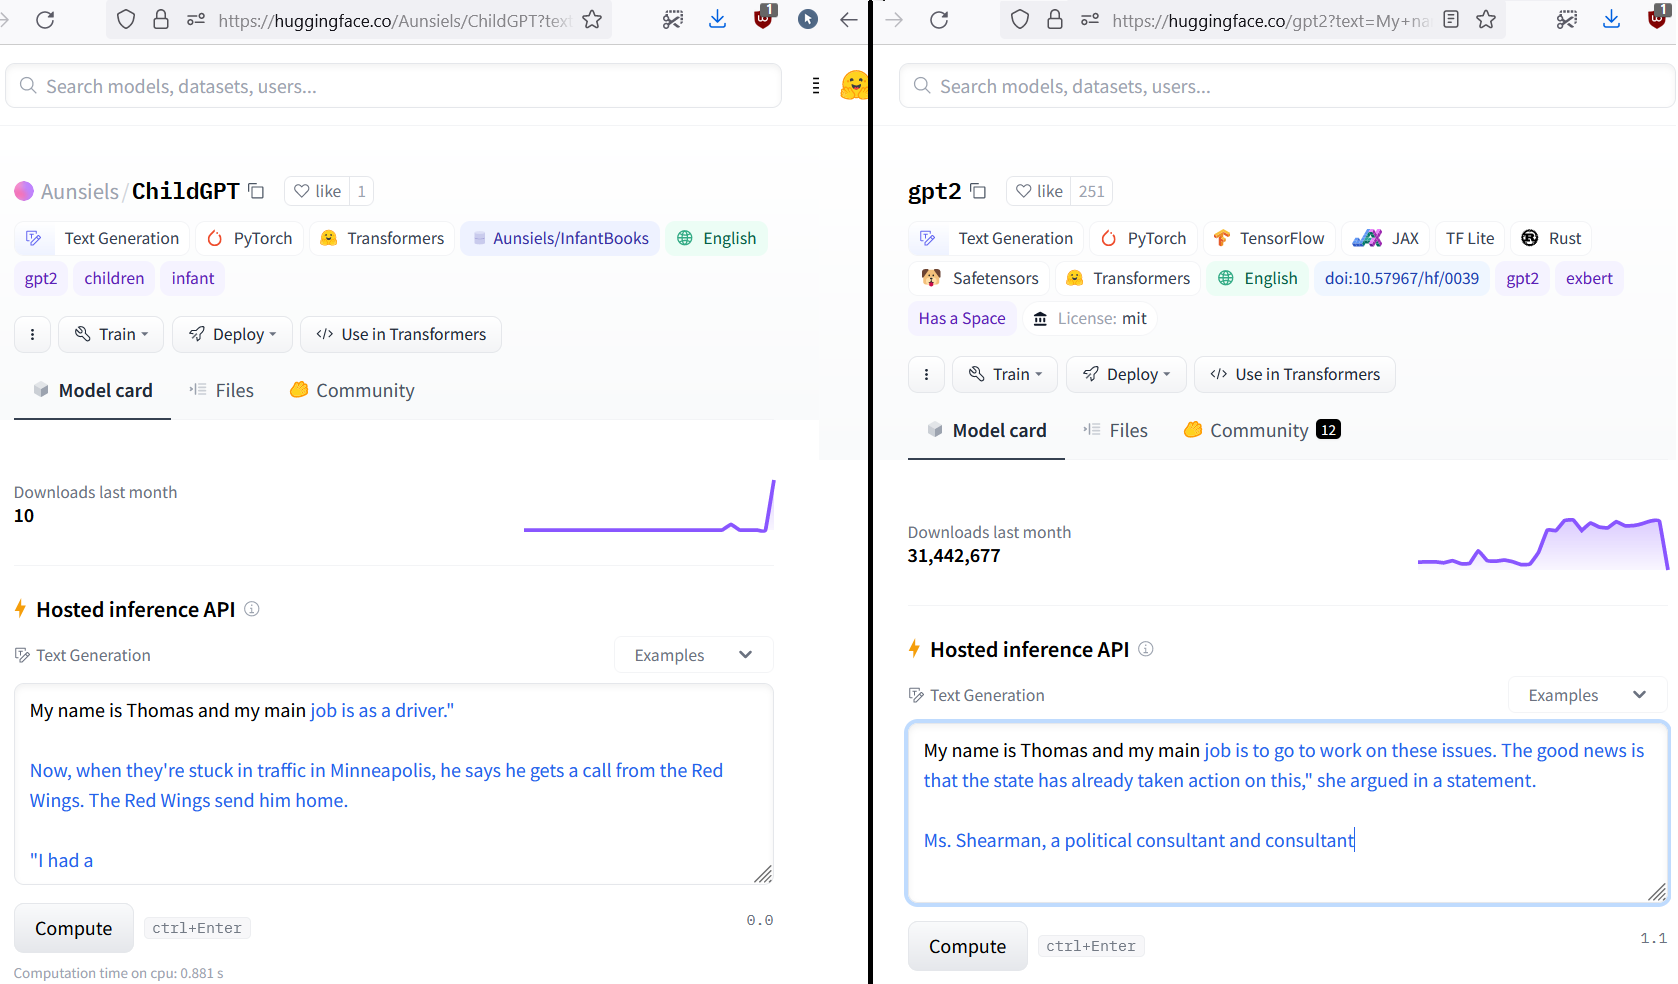Expand Train dropdown for gpt2
The image size is (1678, 984).
1005,374
